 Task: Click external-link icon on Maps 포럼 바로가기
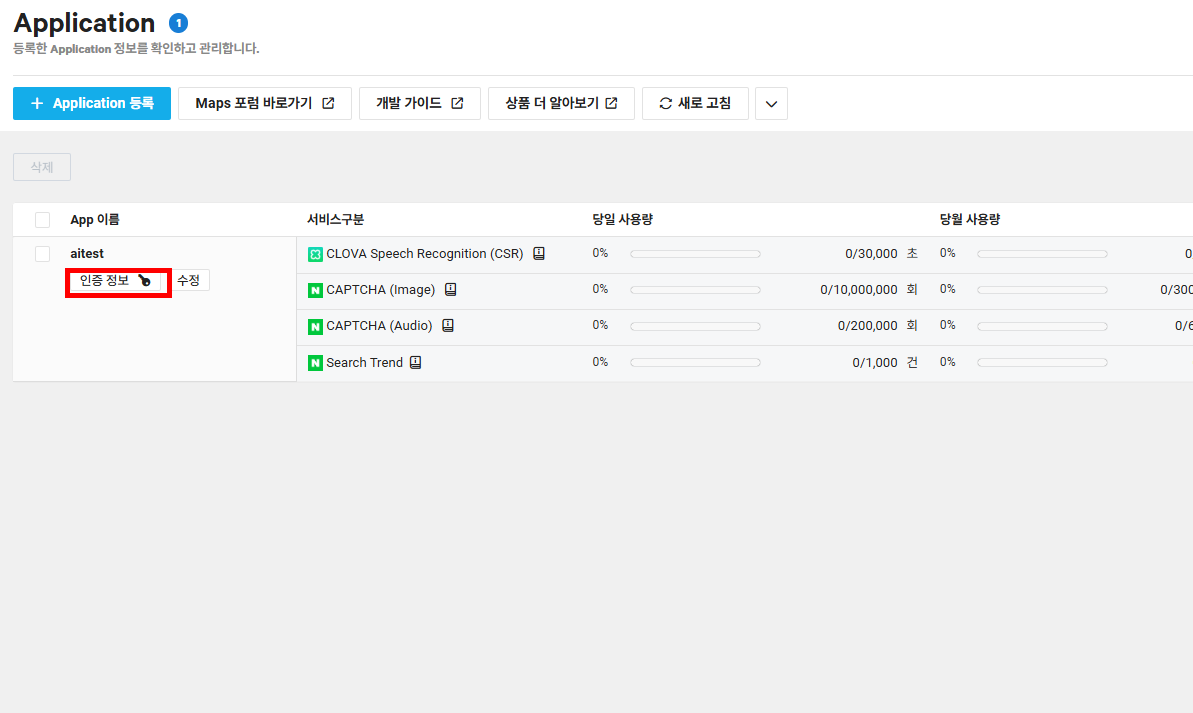pos(328,103)
